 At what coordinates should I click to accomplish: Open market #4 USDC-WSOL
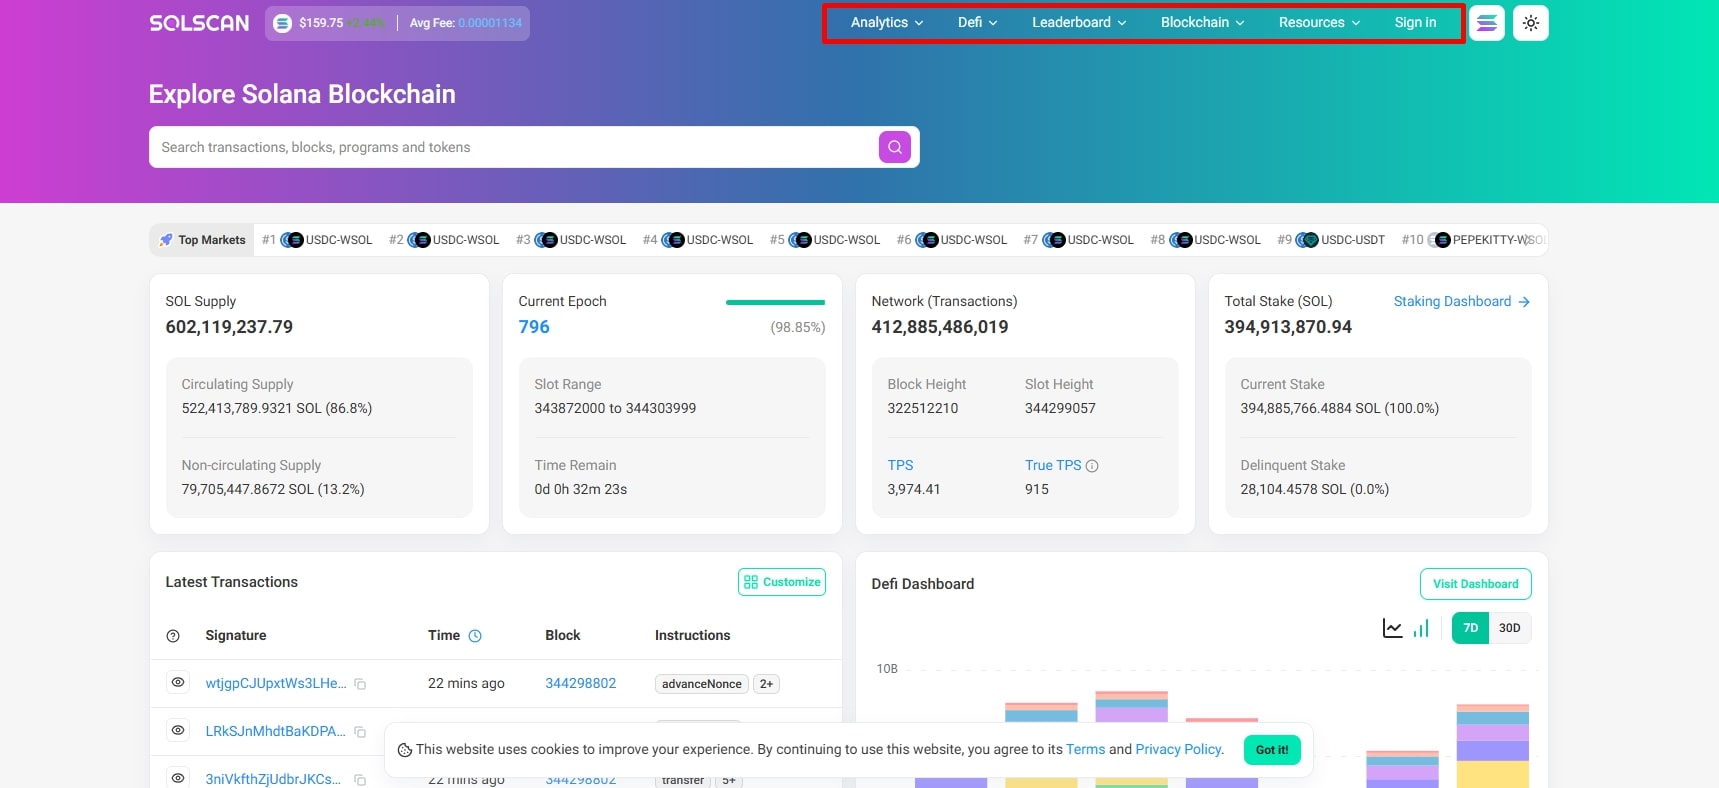[698, 240]
